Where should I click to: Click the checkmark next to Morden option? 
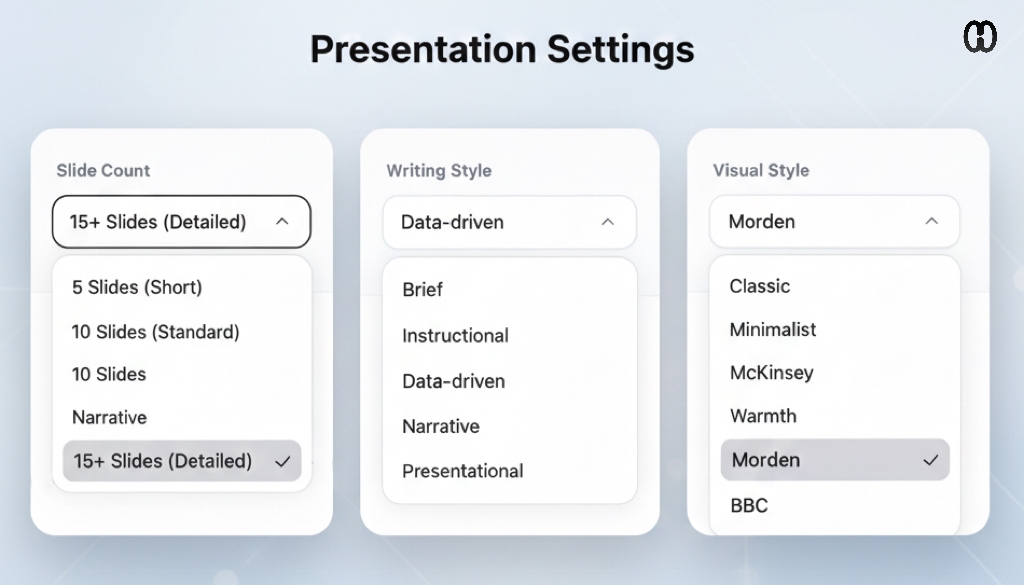(931, 460)
